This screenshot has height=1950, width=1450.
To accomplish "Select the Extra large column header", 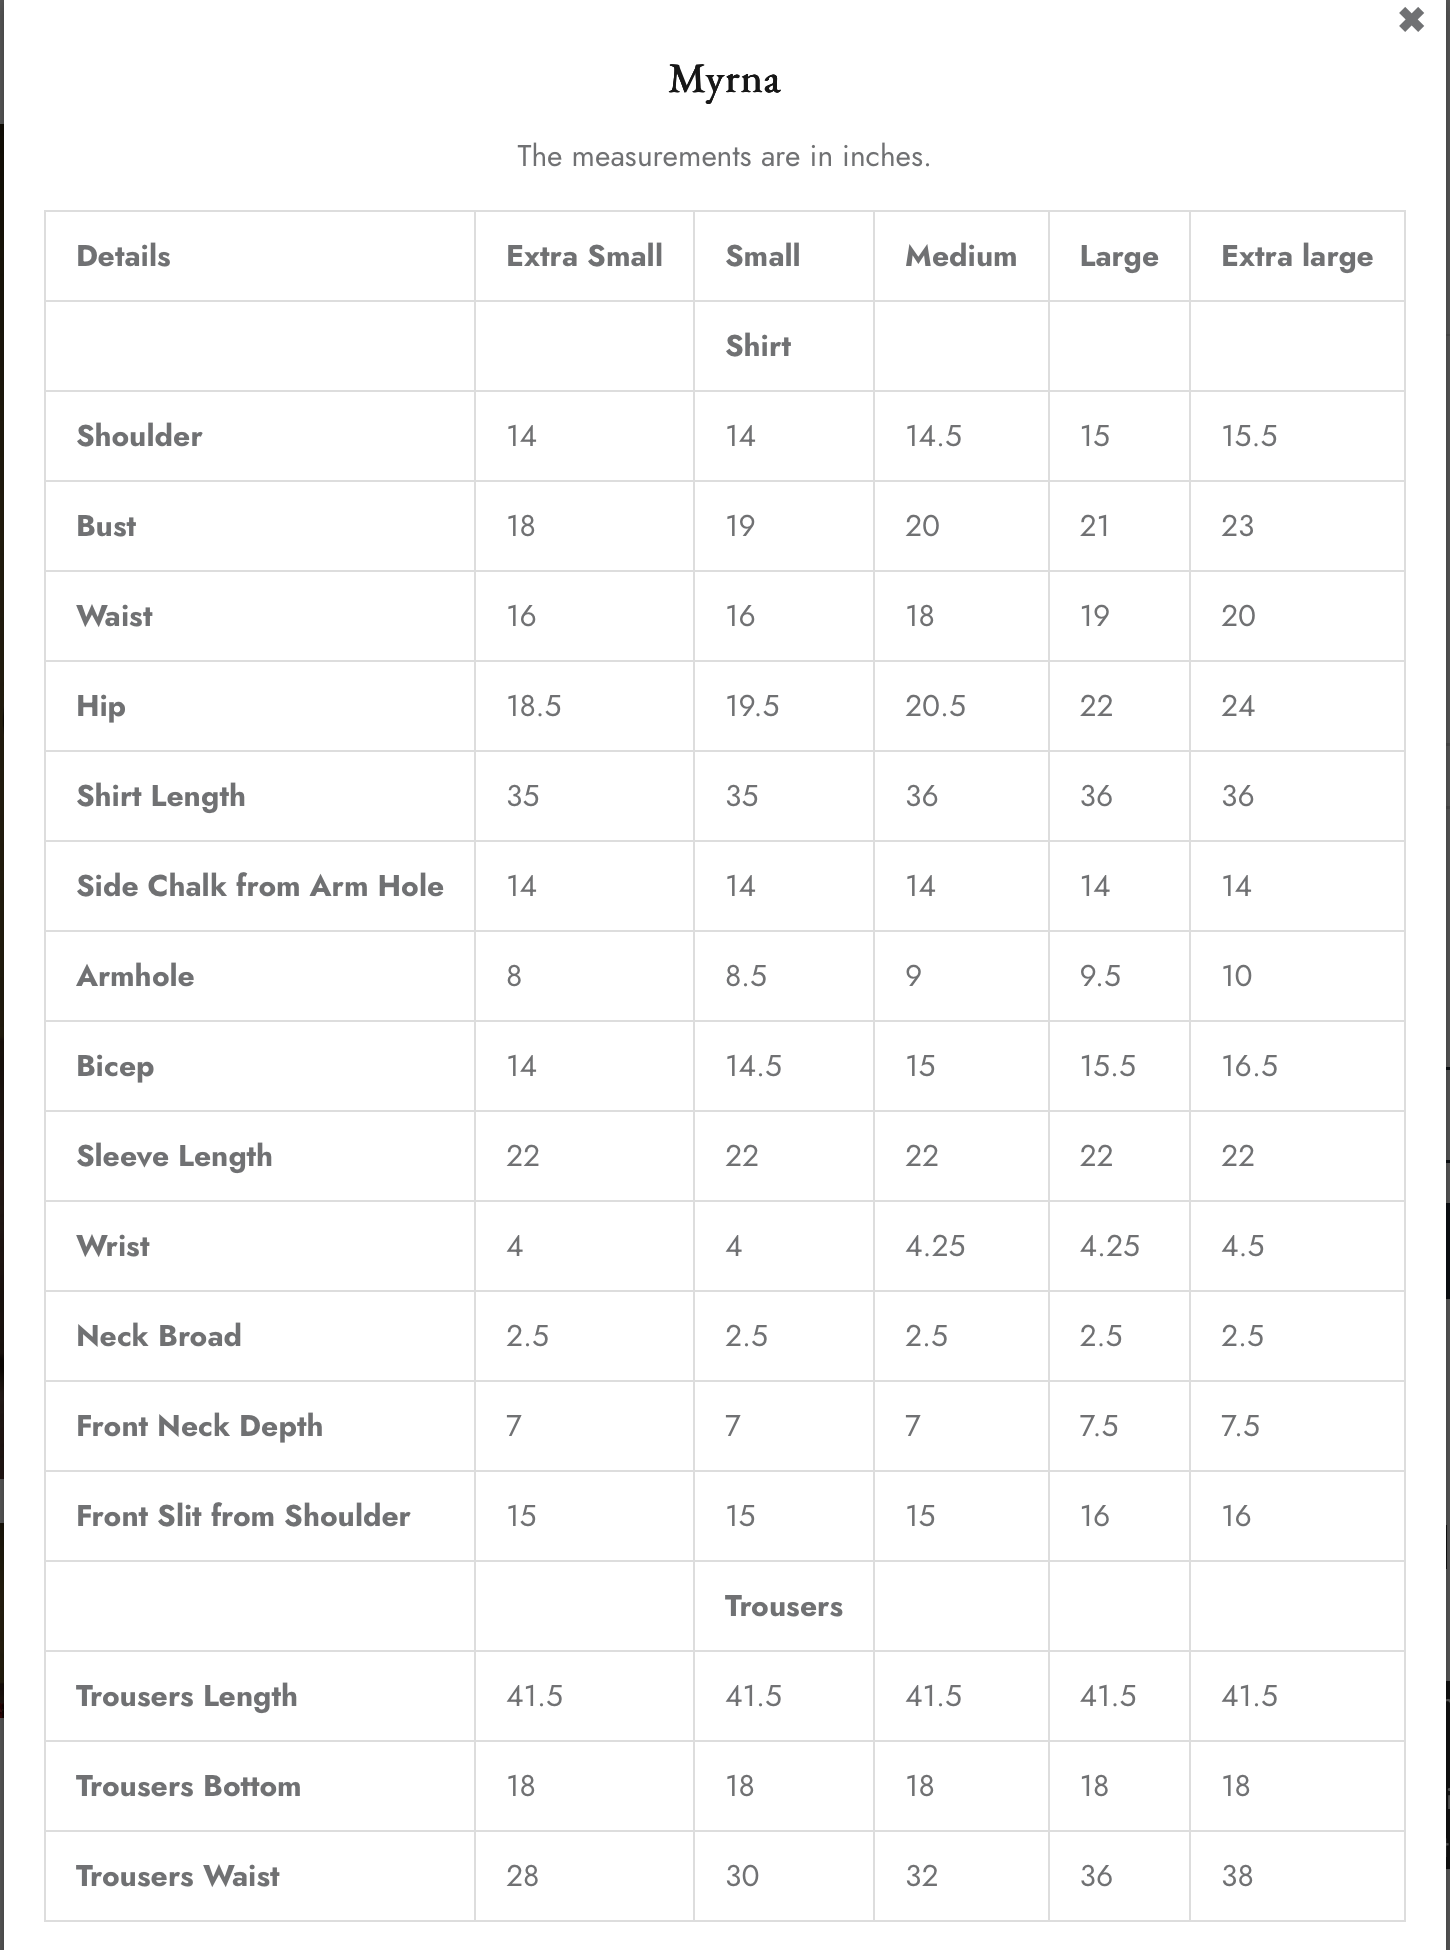I will point(1296,256).
